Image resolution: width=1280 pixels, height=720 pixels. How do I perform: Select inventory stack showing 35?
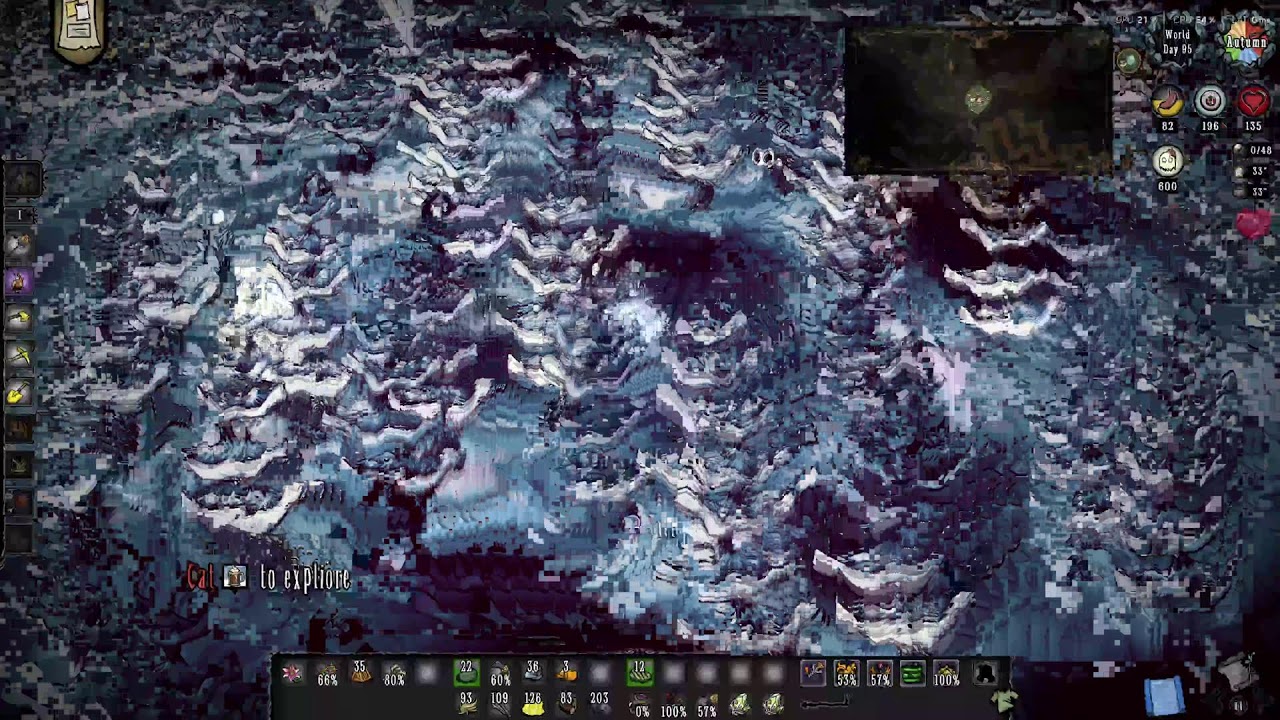coord(360,674)
